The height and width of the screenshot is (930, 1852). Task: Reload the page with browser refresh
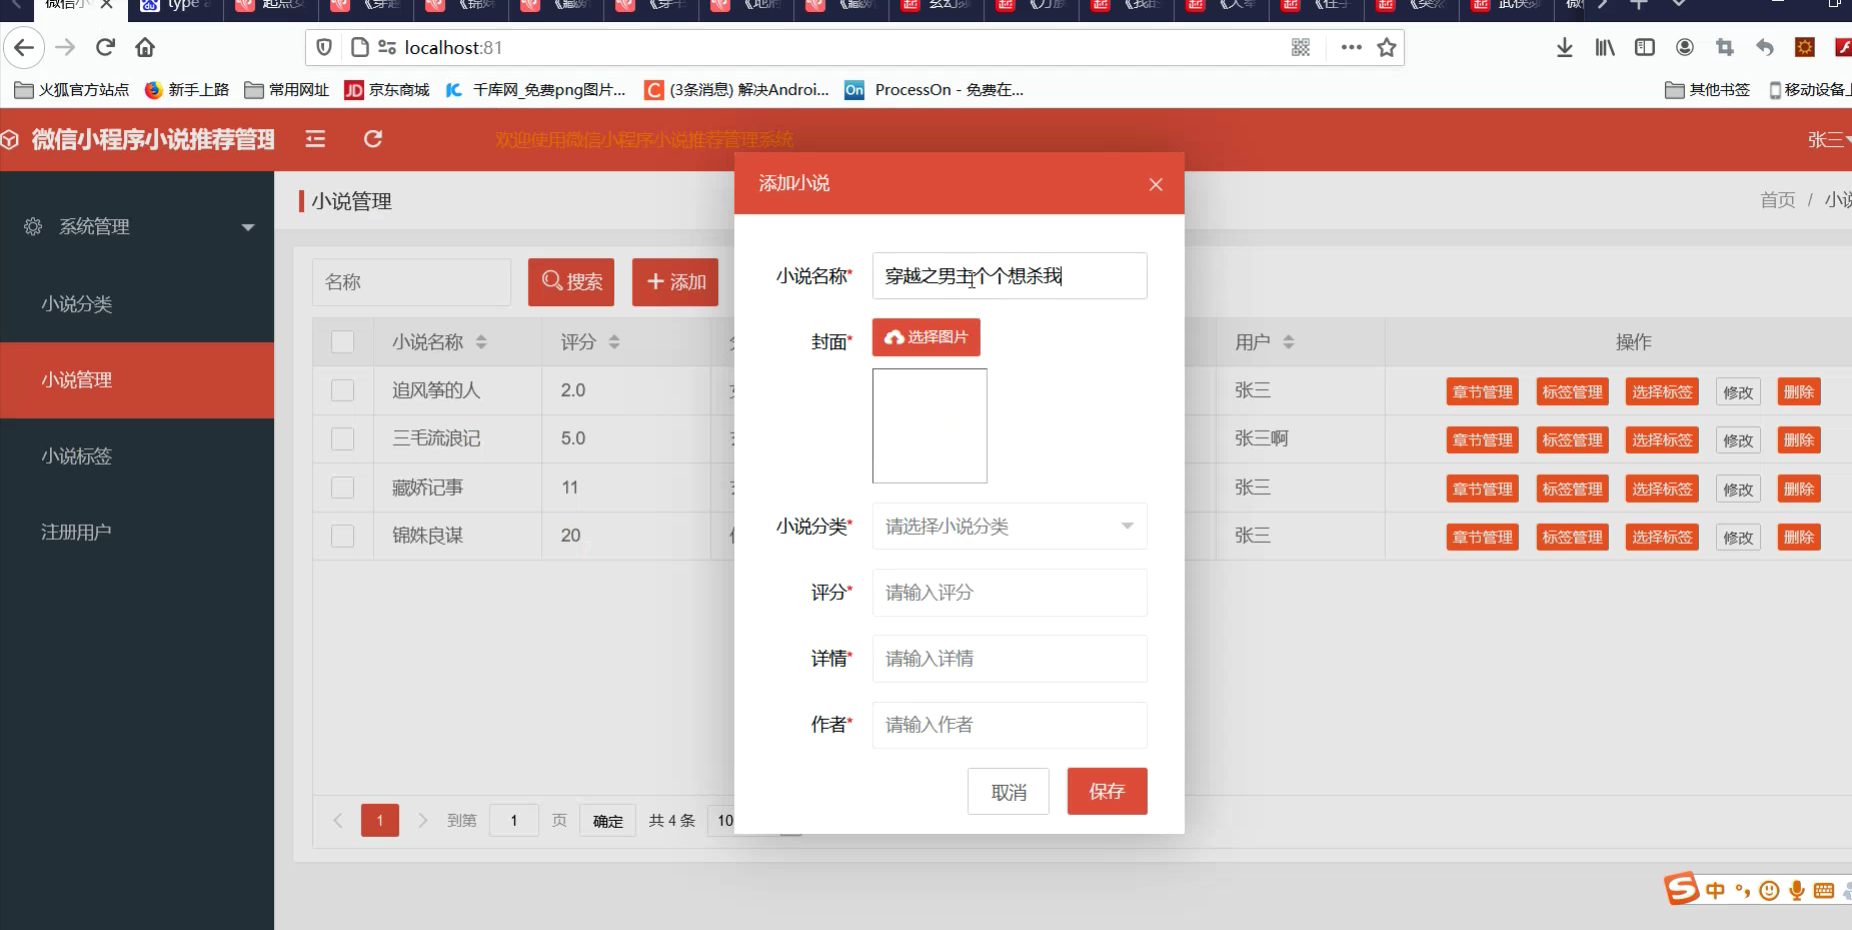[x=105, y=47]
